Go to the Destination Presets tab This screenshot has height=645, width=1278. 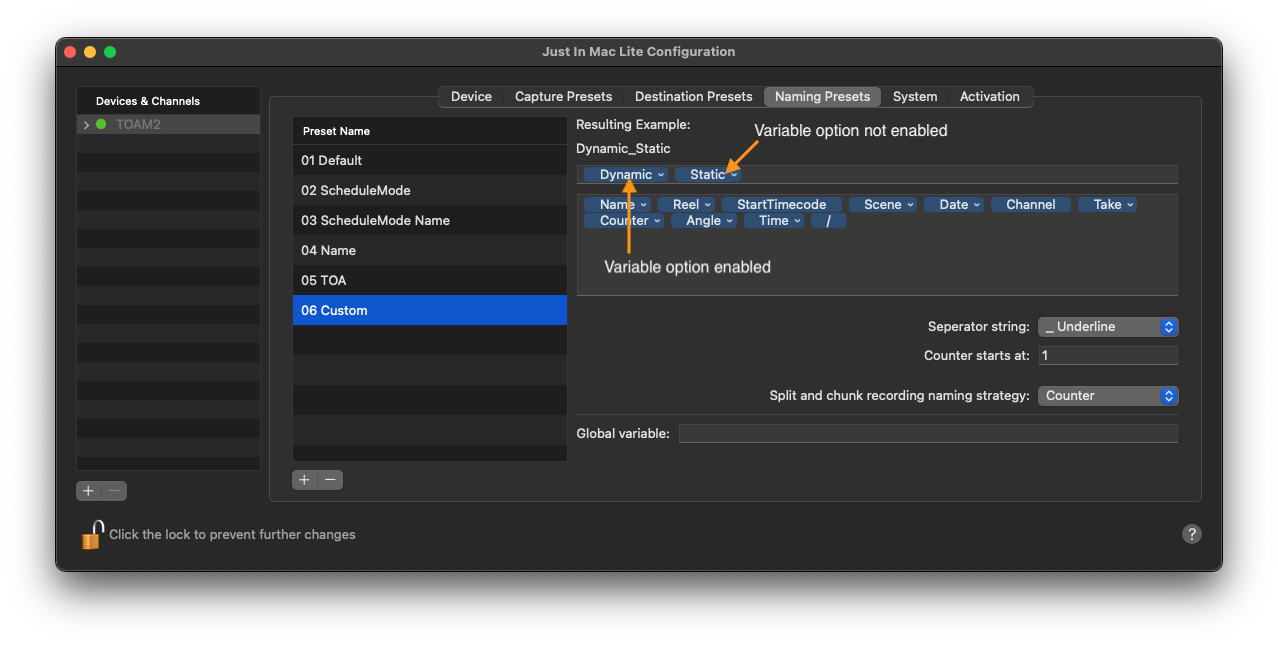pos(693,97)
